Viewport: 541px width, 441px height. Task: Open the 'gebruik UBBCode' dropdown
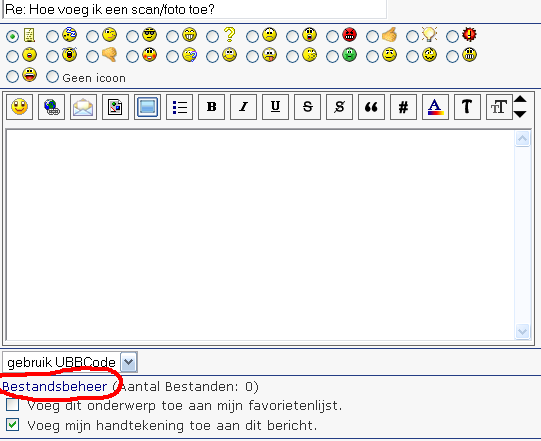pyautogui.click(x=129, y=362)
